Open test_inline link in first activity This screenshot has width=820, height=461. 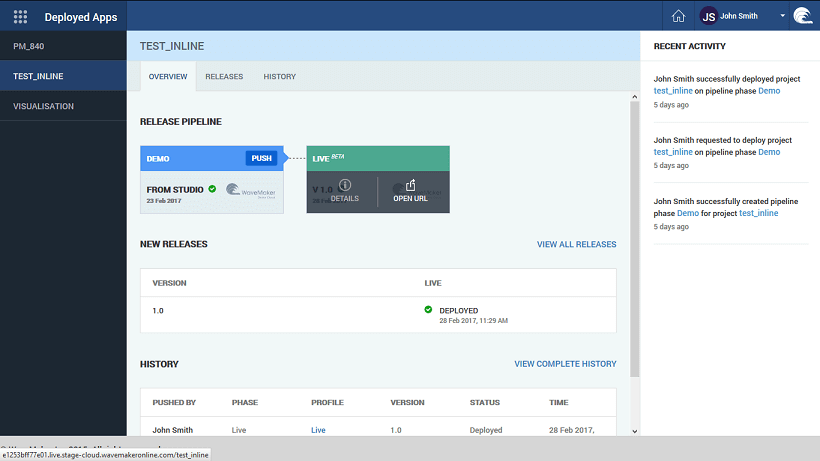pos(673,91)
